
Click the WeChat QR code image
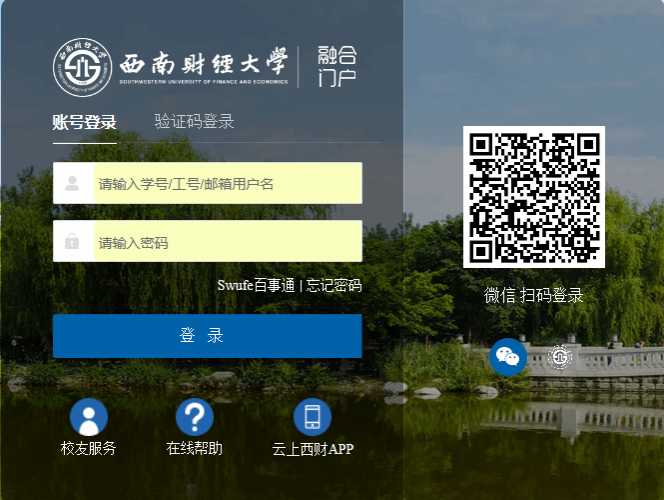(x=533, y=197)
